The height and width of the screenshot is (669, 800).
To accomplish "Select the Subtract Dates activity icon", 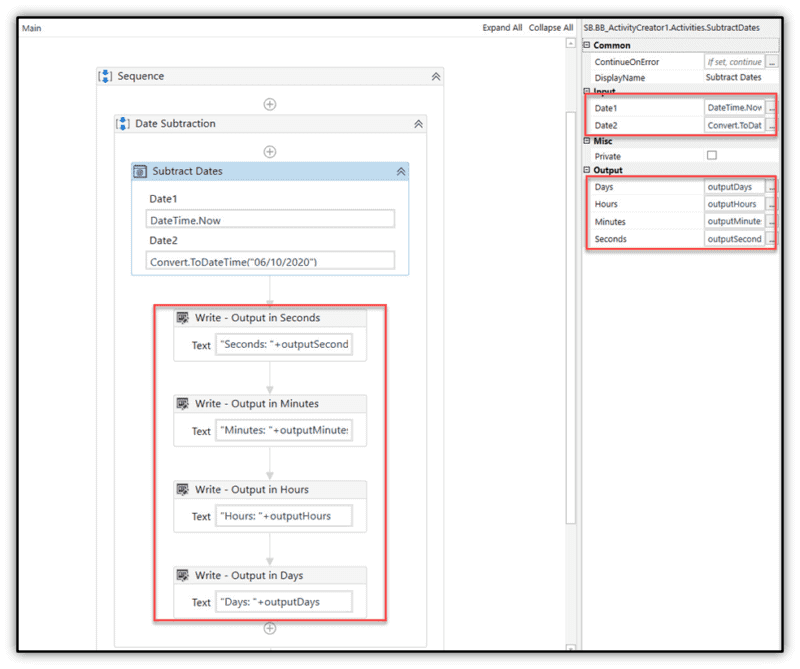I will pos(141,170).
